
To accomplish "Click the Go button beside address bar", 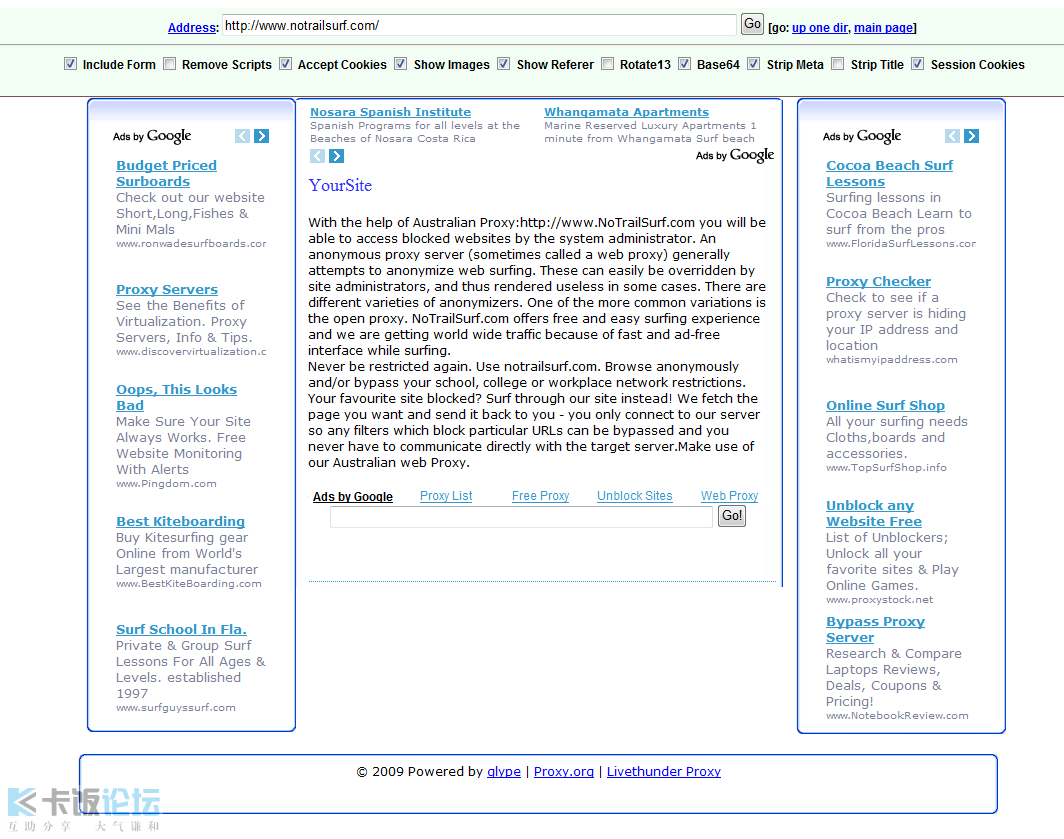I will coord(752,24).
